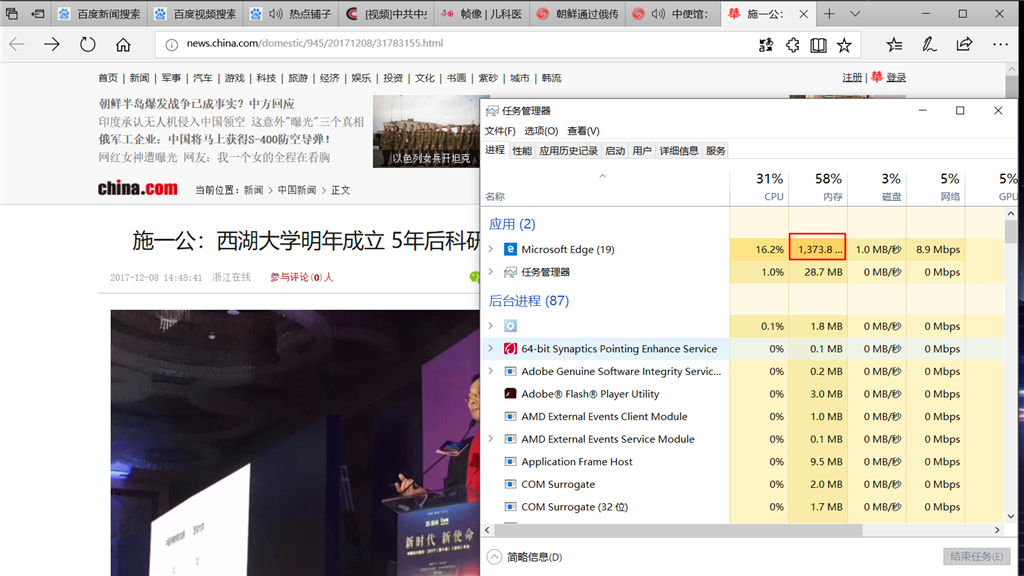Collapse to 简略信息(D) view
Viewport: 1024px width, 576px height.
pyautogui.click(x=525, y=557)
